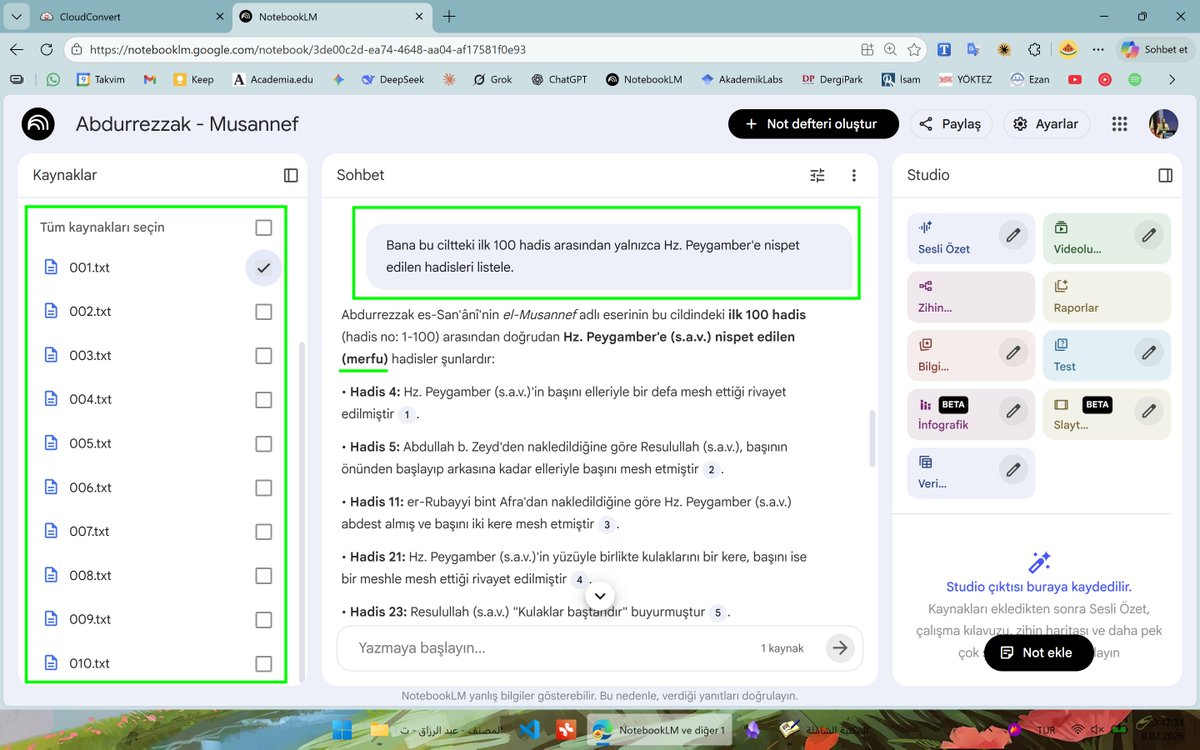Click the Paylaş share button

tap(950, 124)
